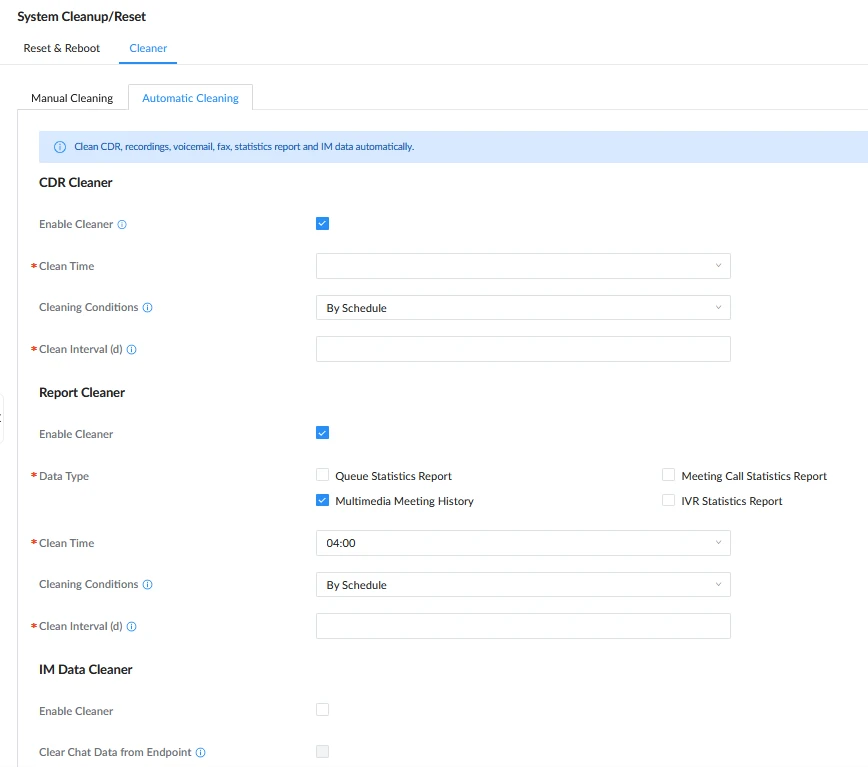Uncheck Multimedia Meeting History checkbox
Viewport: 868px width, 767px height.
322,500
